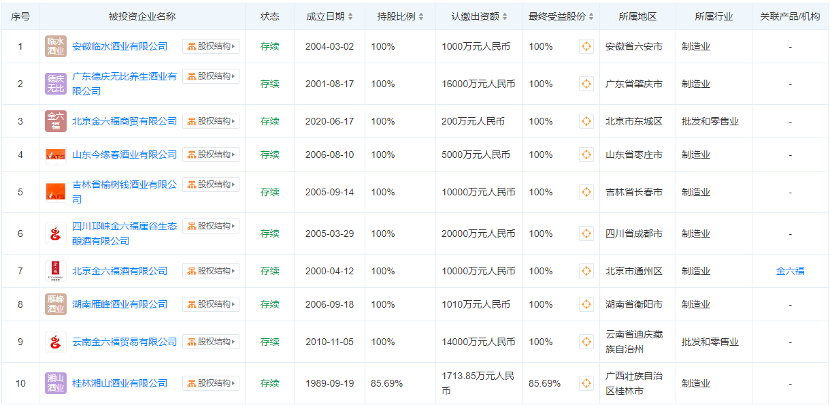Sort by 最终受益股份 column header
Screen dimensions: 830x406
pyautogui.click(x=559, y=17)
